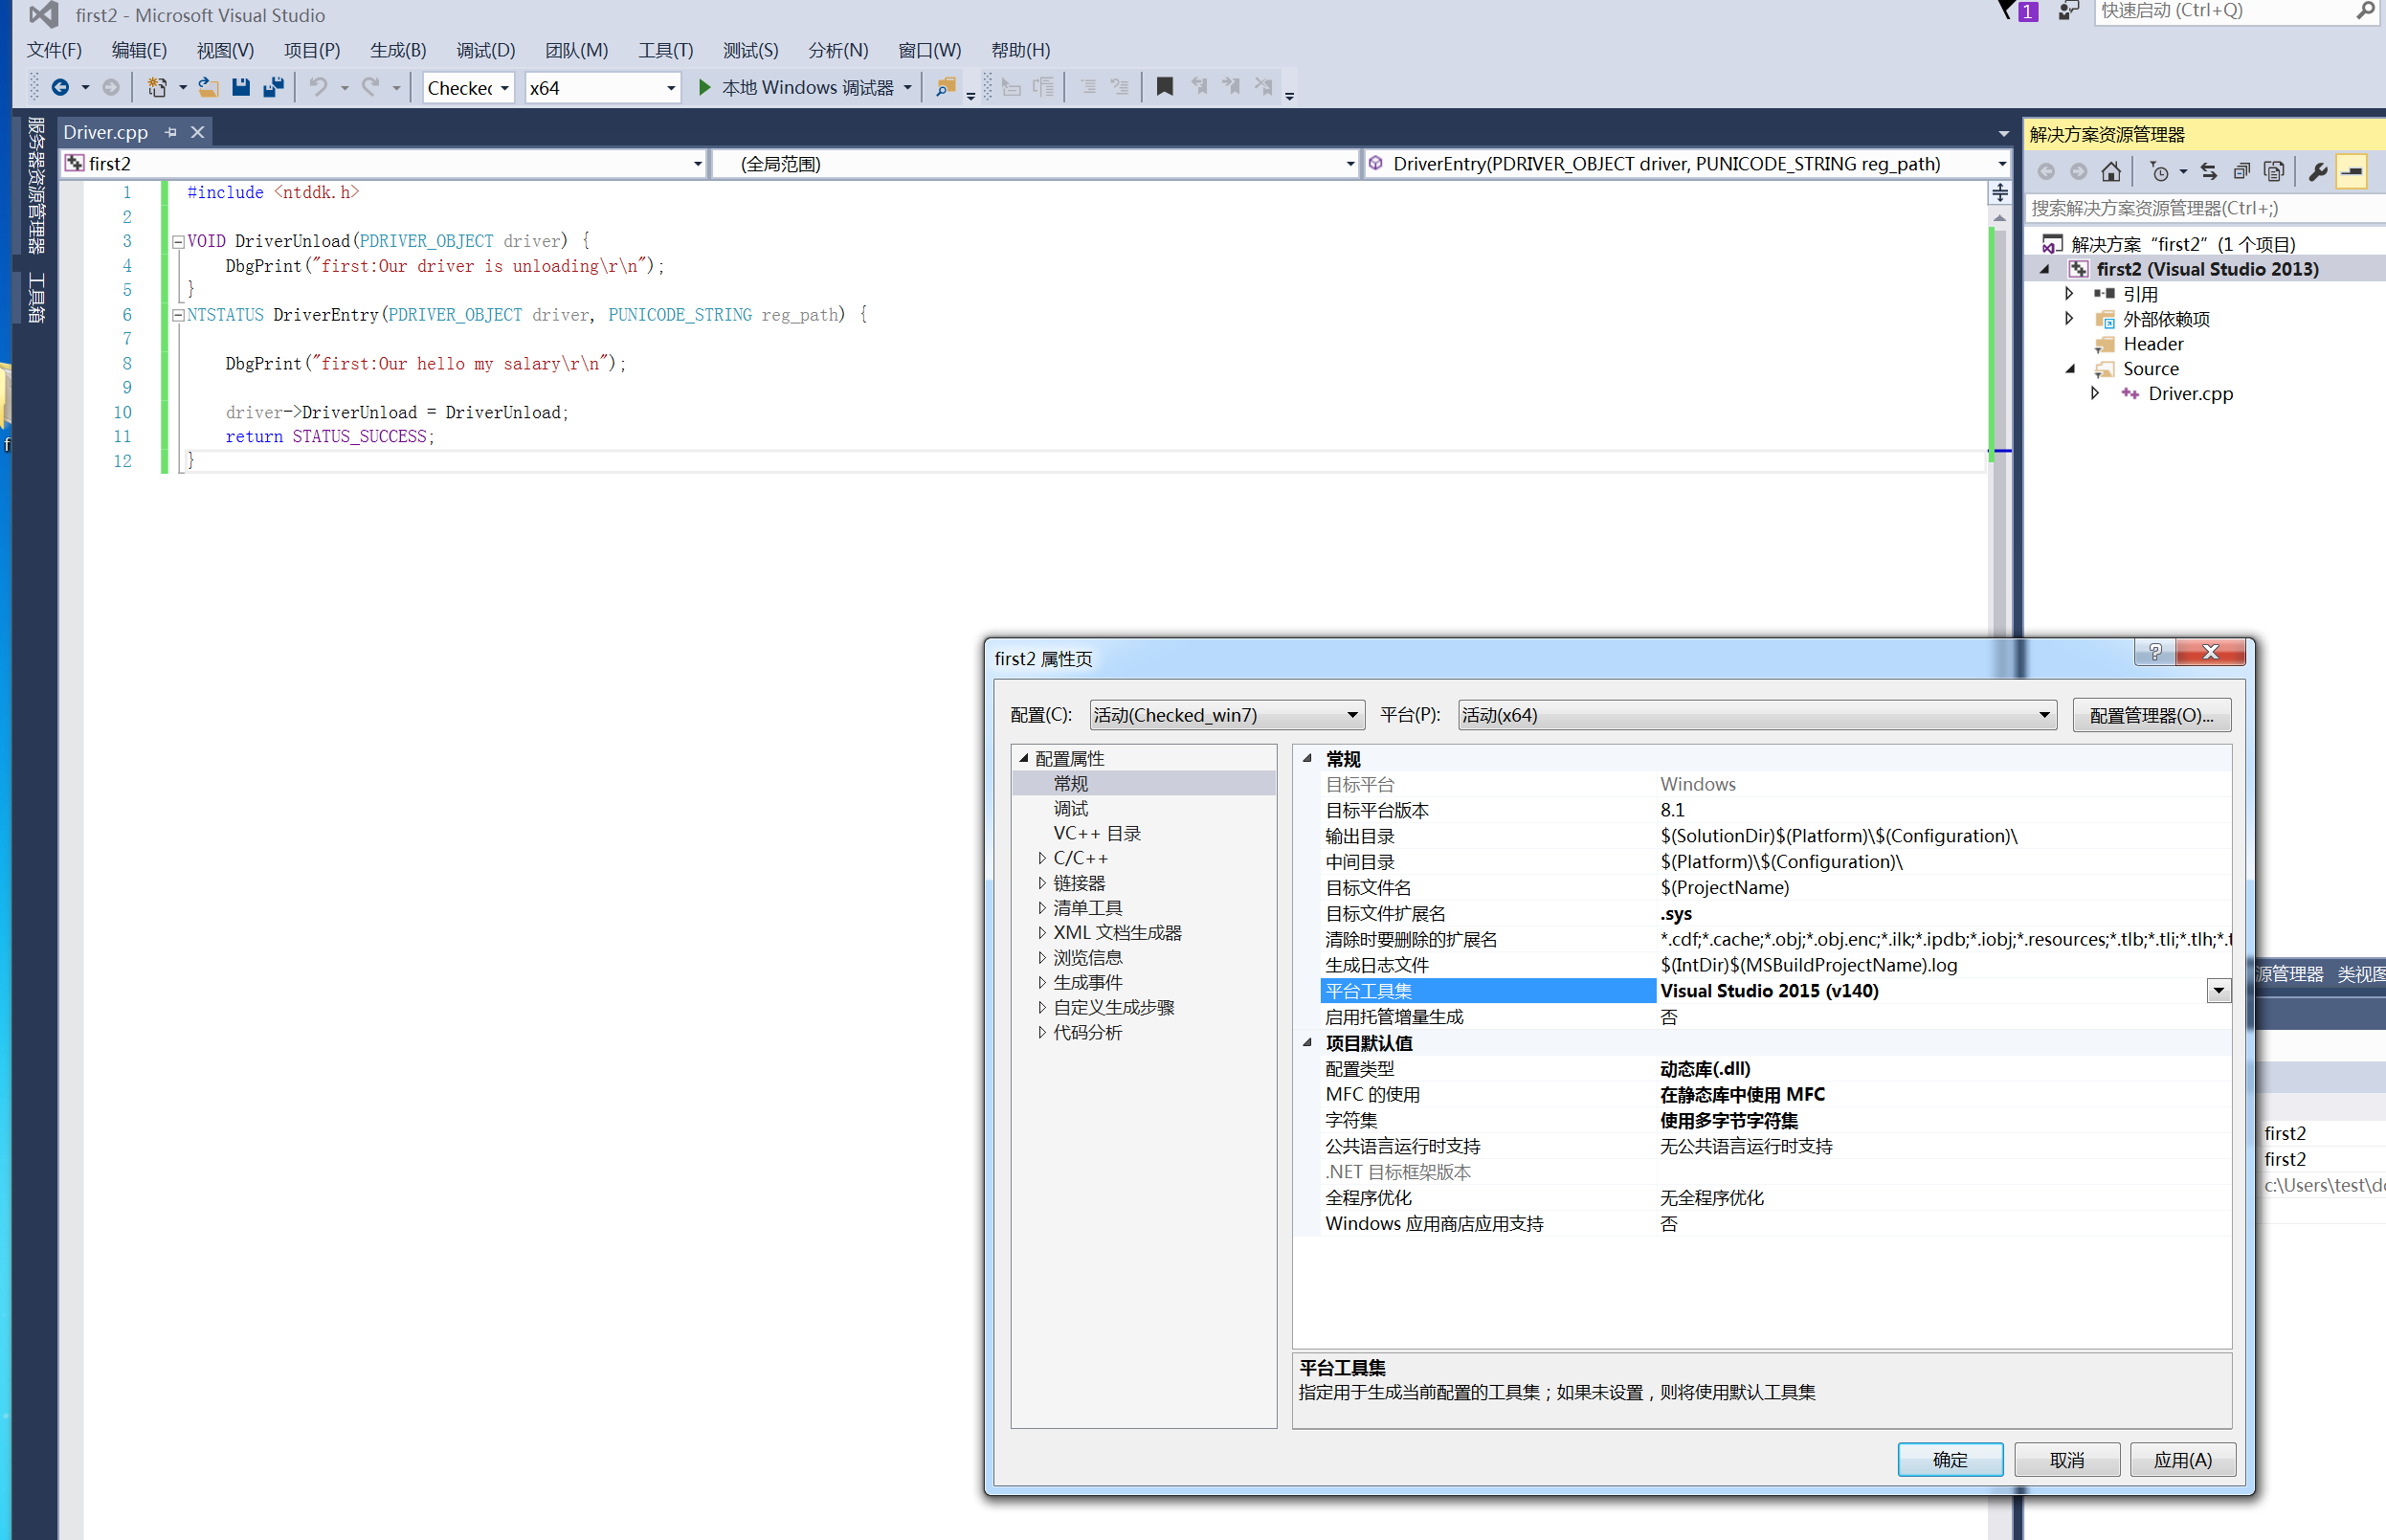Collapse the 常规 property group header
The height and width of the screenshot is (1540, 2386).
[1307, 759]
